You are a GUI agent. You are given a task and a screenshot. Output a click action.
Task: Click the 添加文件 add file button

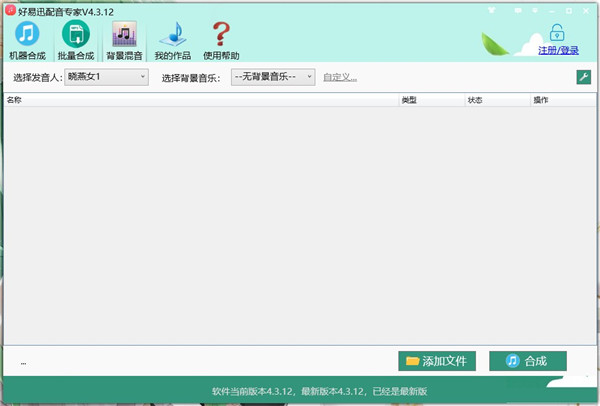436,361
